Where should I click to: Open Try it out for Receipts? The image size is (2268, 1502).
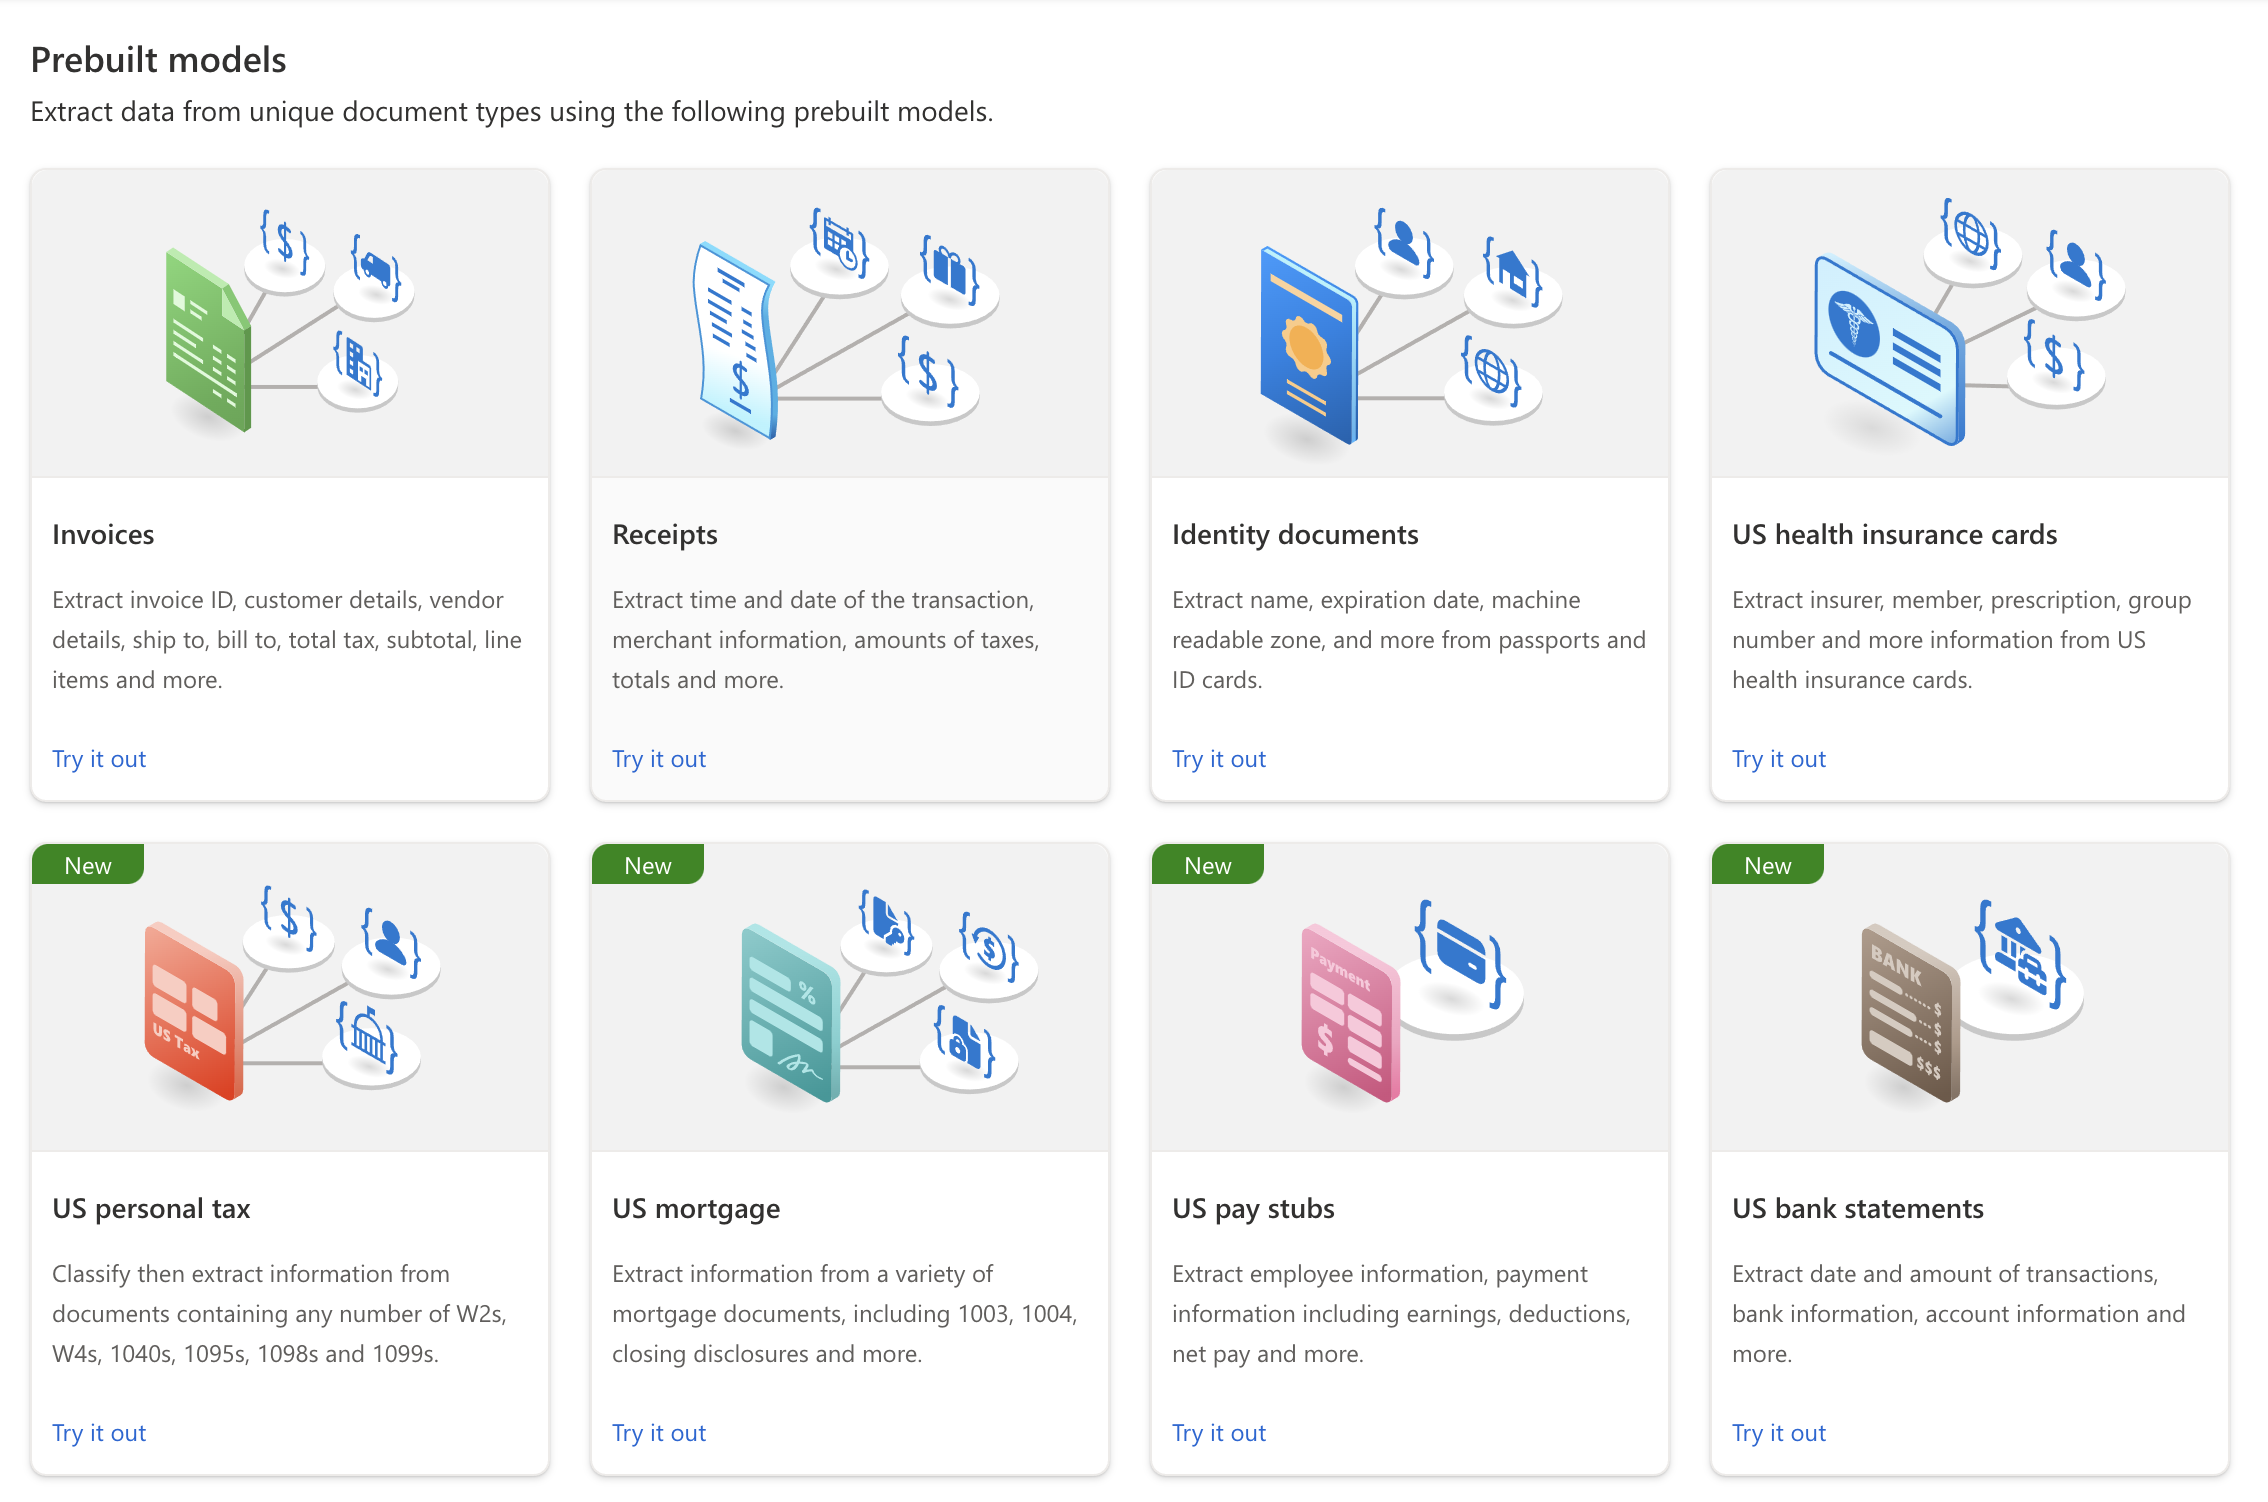point(659,759)
